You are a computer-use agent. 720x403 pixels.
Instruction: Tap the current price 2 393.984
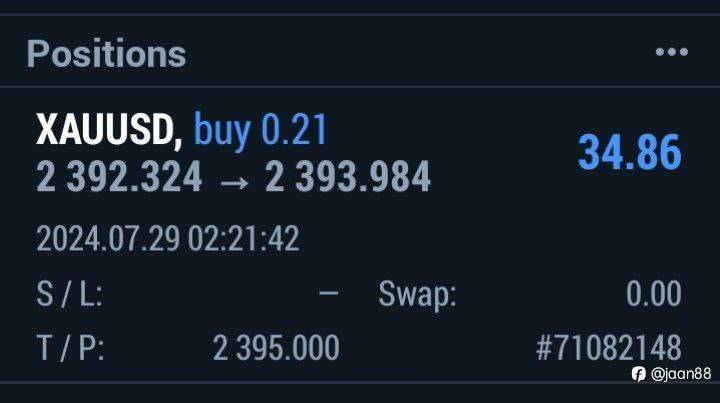(348, 178)
